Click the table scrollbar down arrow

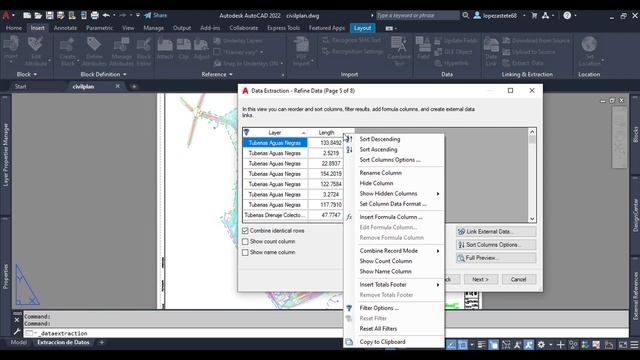(x=532, y=219)
